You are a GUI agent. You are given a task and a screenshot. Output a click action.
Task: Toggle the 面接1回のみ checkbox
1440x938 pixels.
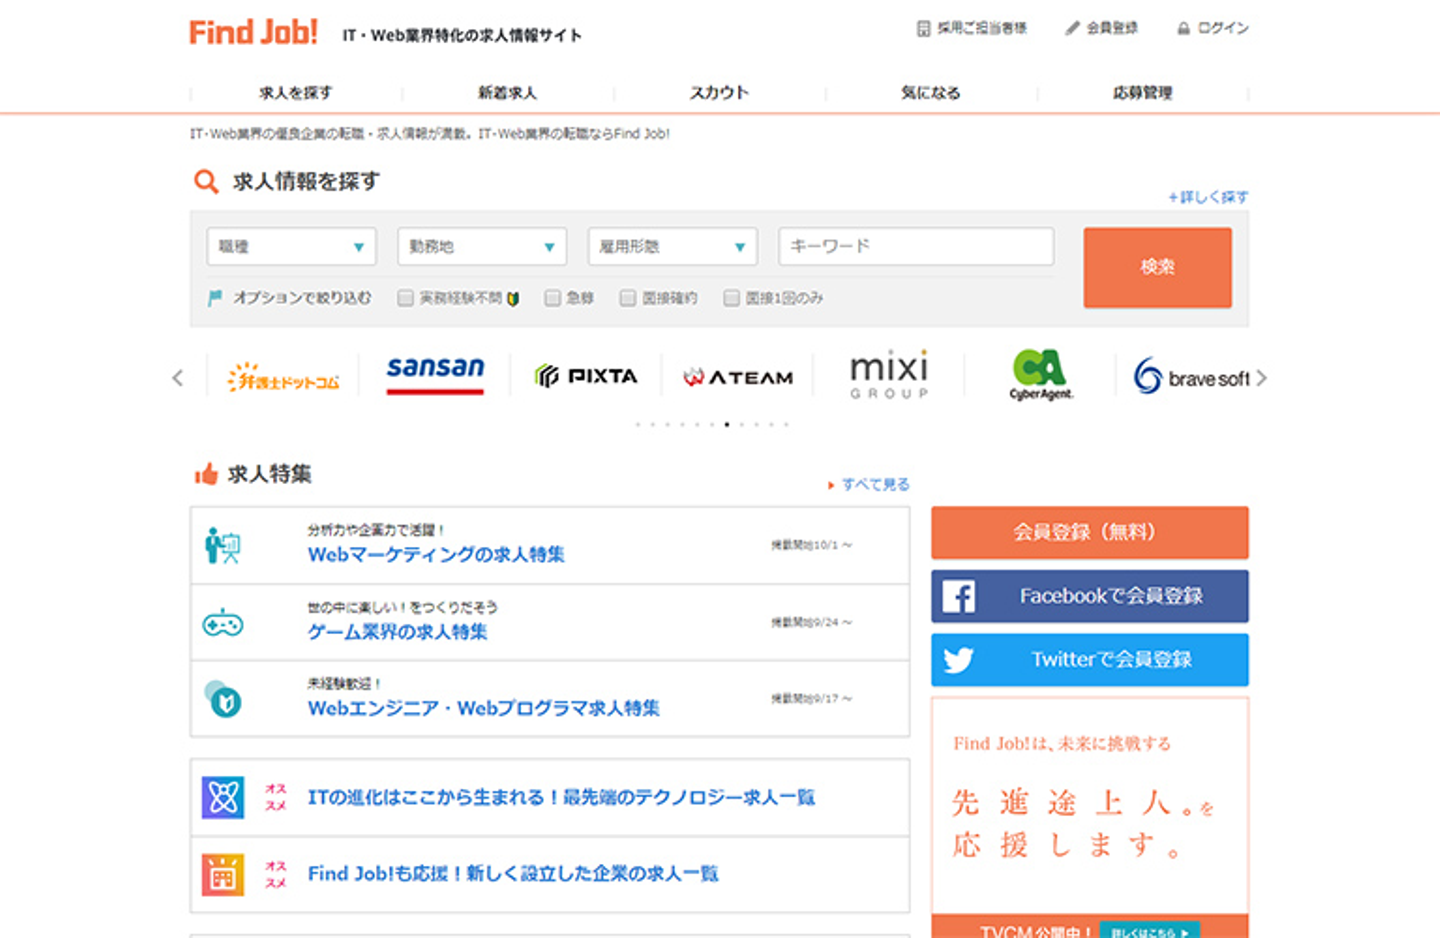731,298
